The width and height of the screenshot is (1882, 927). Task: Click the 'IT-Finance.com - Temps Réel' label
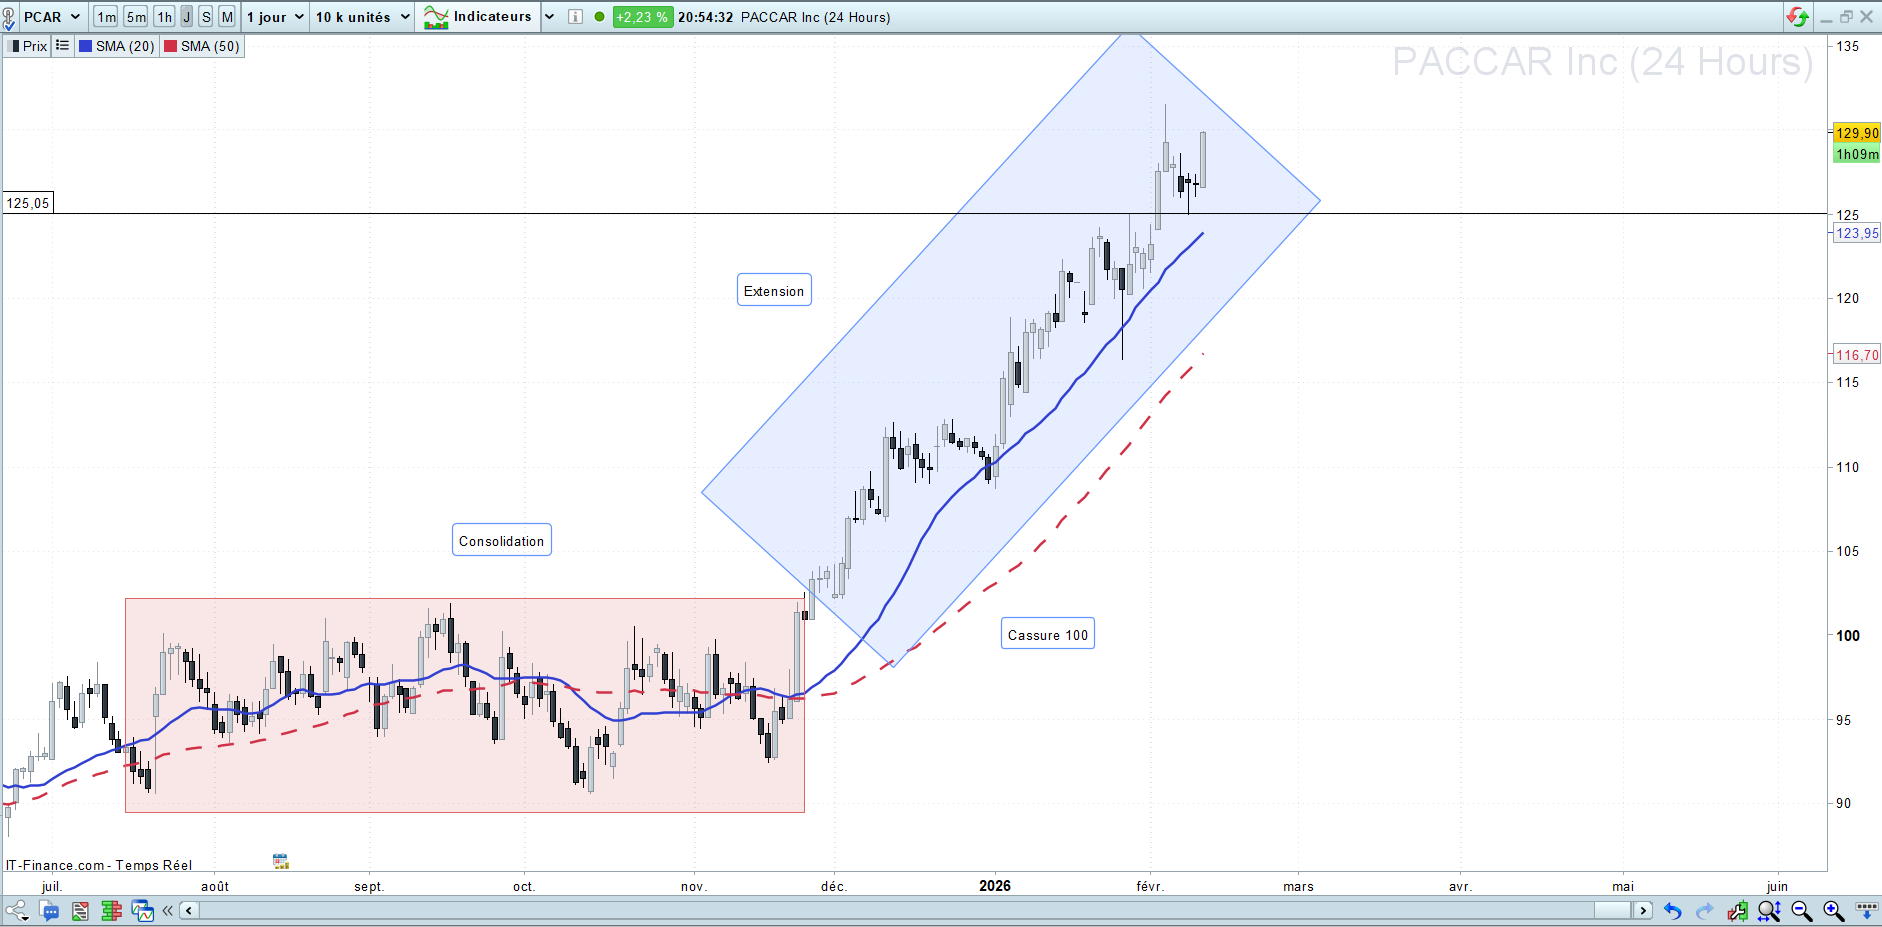coord(99,865)
